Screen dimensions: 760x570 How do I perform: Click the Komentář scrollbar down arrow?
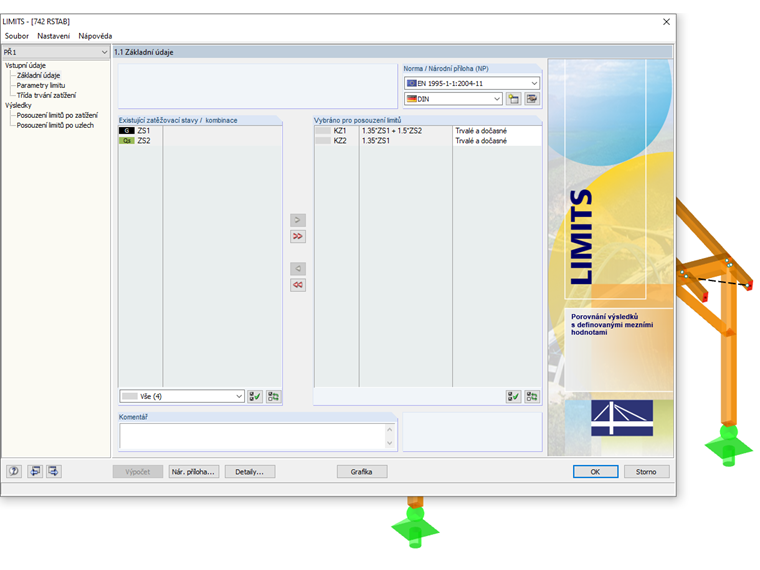390,443
